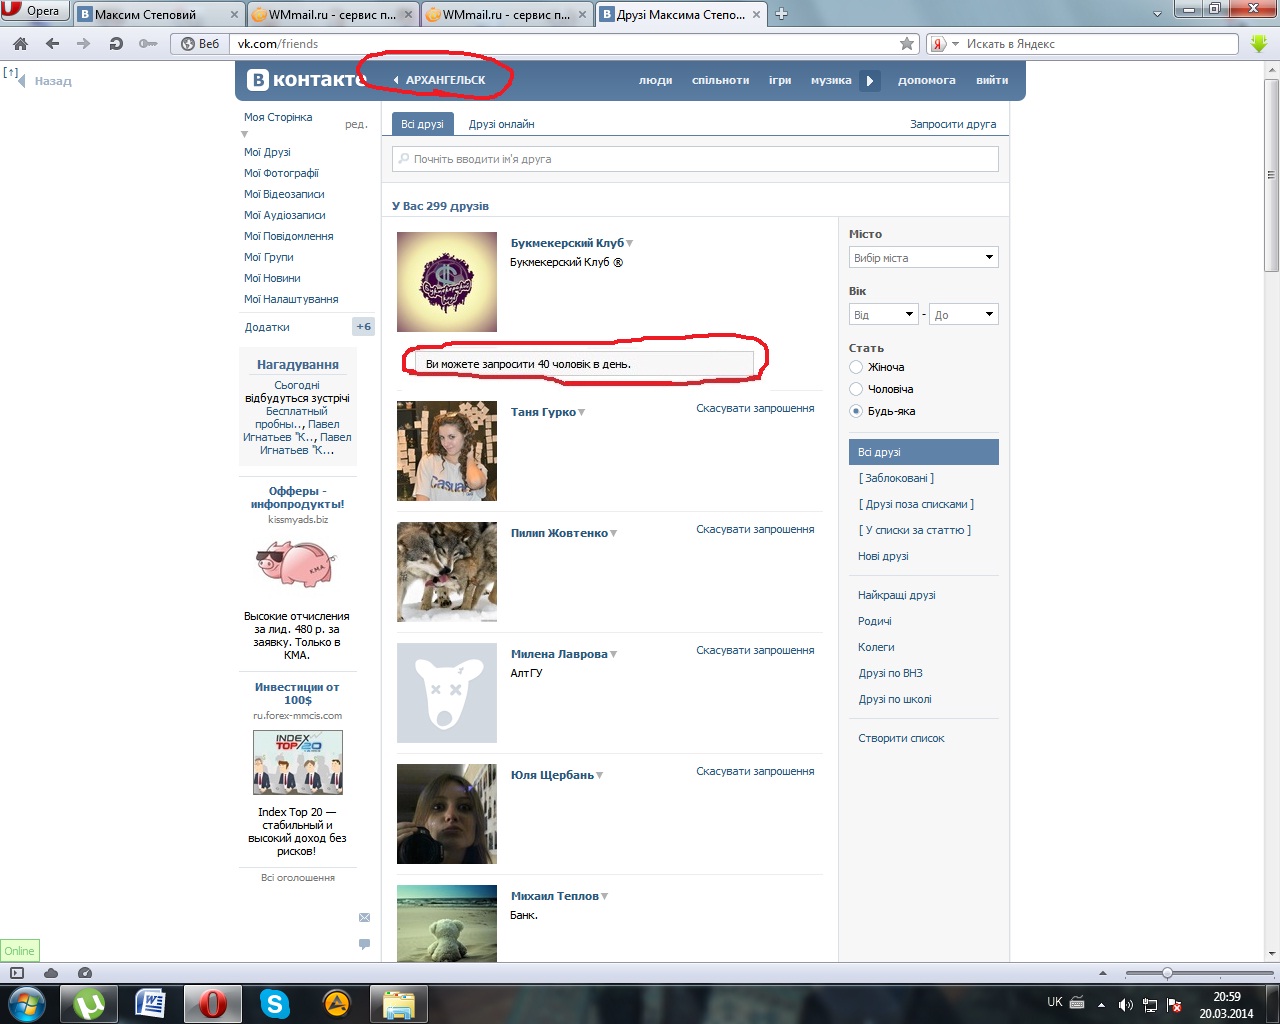This screenshot has width=1280, height=1024.
Task: Click the Yandex search input field
Action: click(x=1101, y=44)
